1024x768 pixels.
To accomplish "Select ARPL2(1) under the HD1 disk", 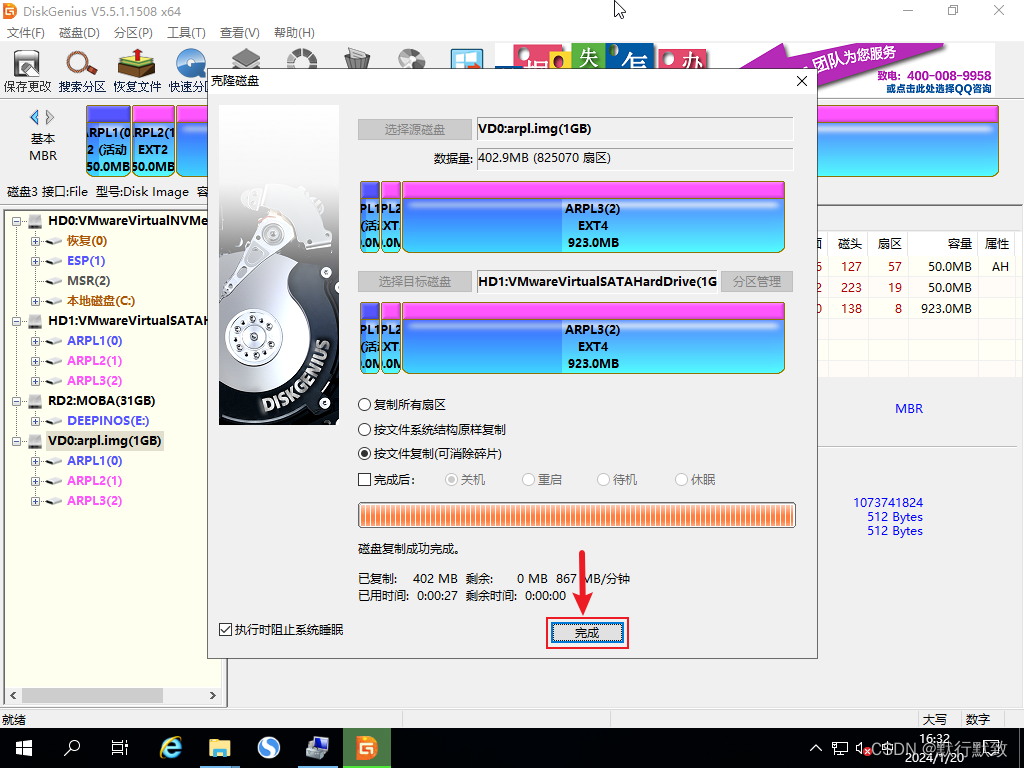I will point(95,360).
